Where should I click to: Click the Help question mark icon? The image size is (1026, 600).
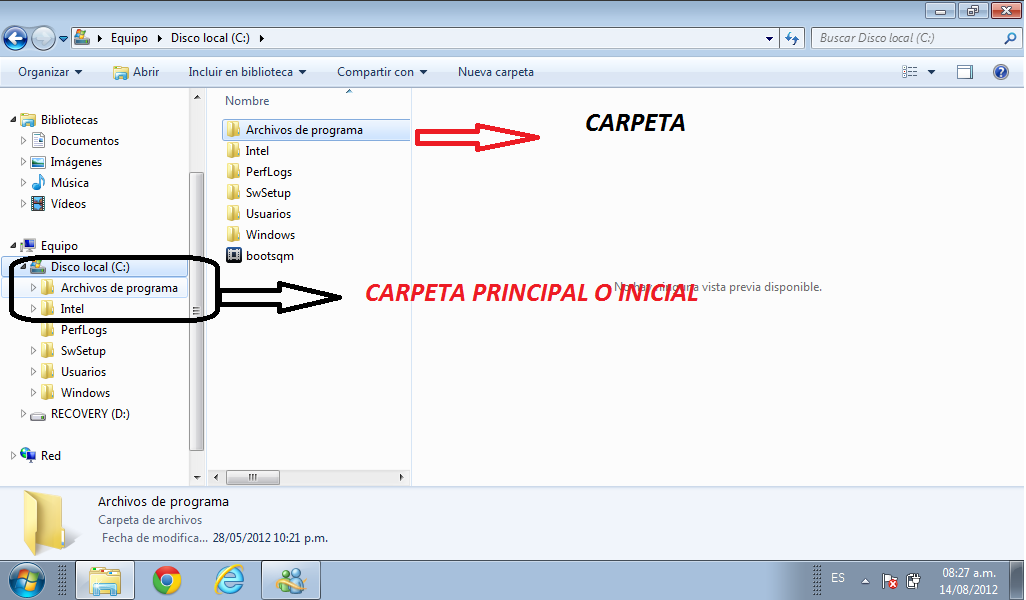(x=1000, y=72)
